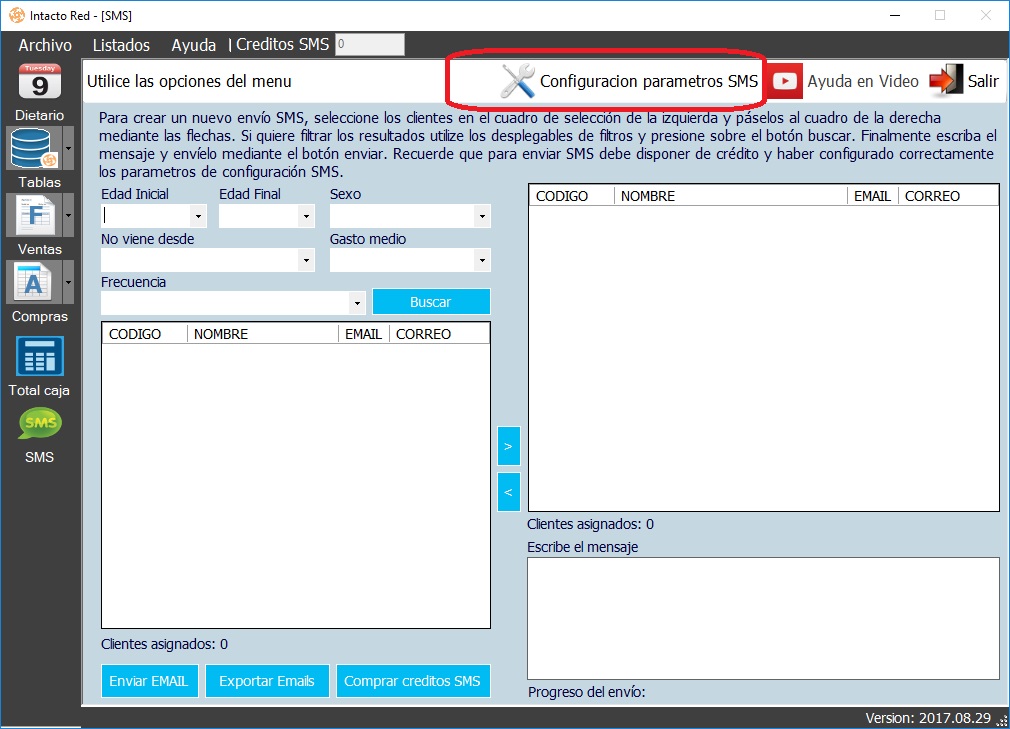1010x729 pixels.
Task: Open the Edad Inicial dropdown
Action: [x=198, y=216]
